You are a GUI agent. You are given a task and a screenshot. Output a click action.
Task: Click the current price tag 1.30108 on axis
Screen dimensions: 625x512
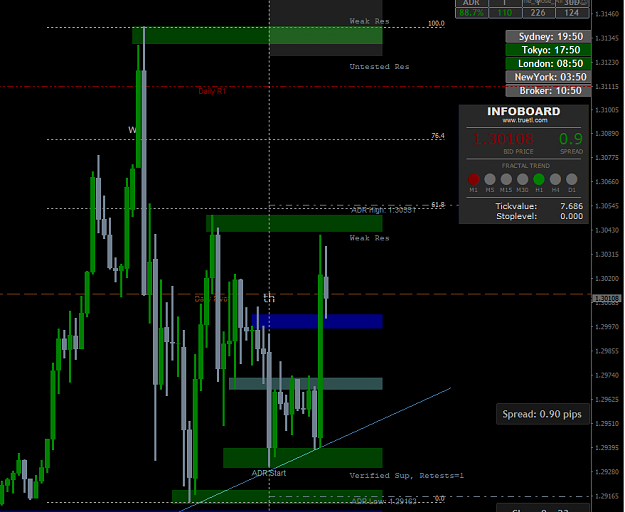click(x=607, y=298)
